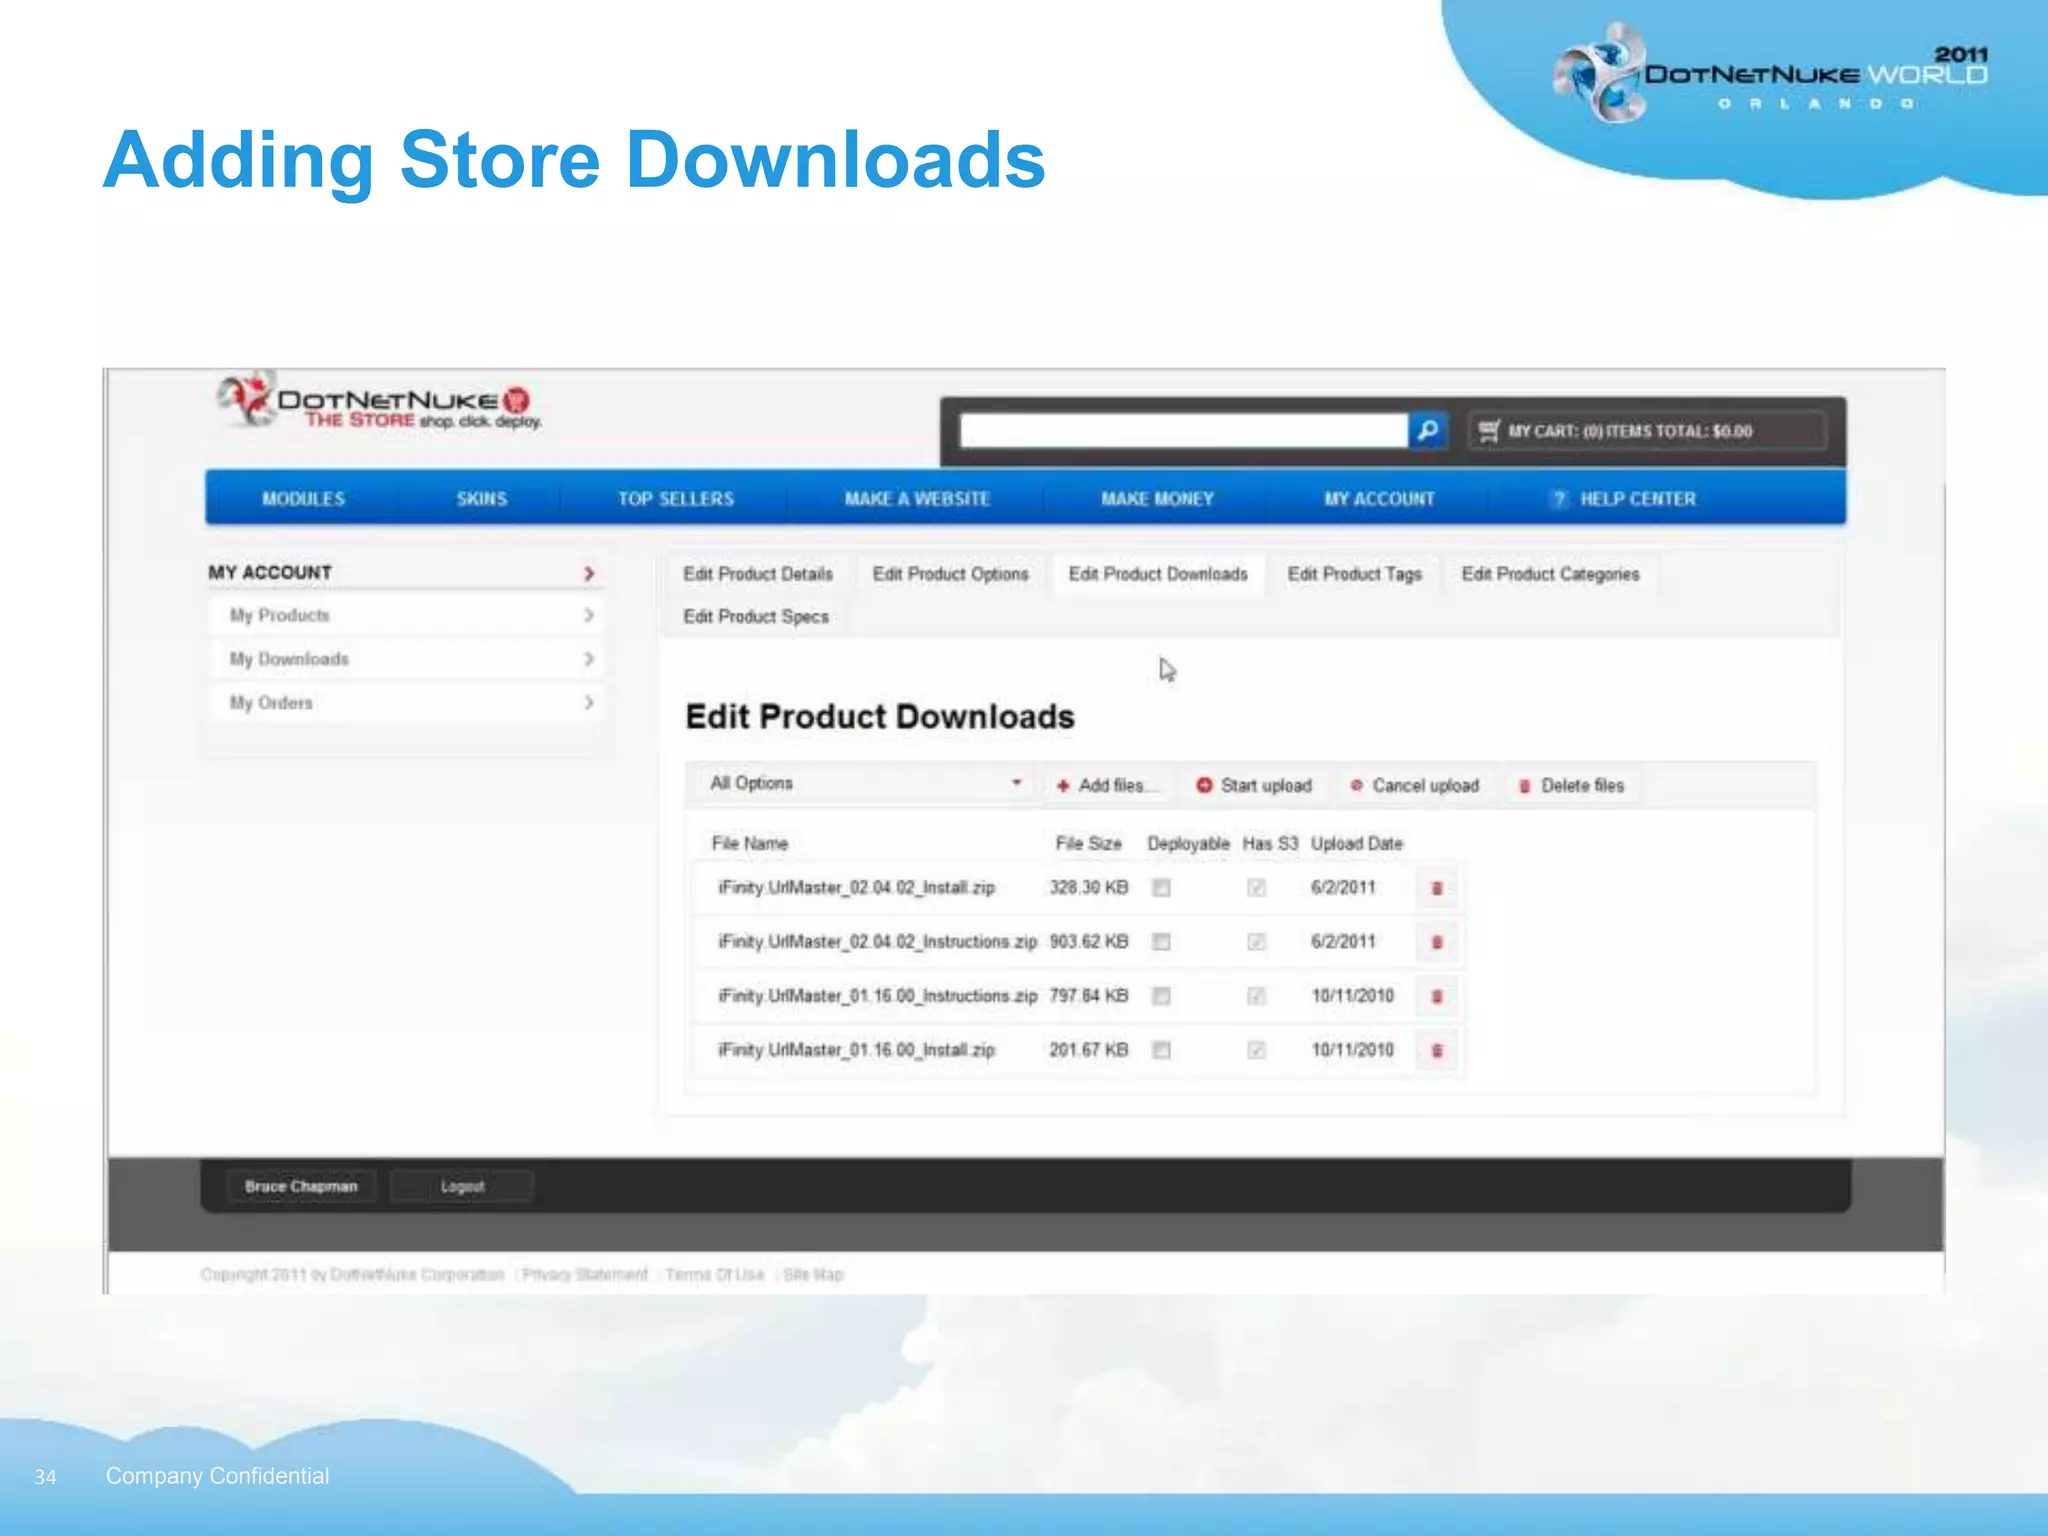The width and height of the screenshot is (2048, 1536).
Task: Click the My Downloads sidebar link
Action: pyautogui.click(x=289, y=659)
